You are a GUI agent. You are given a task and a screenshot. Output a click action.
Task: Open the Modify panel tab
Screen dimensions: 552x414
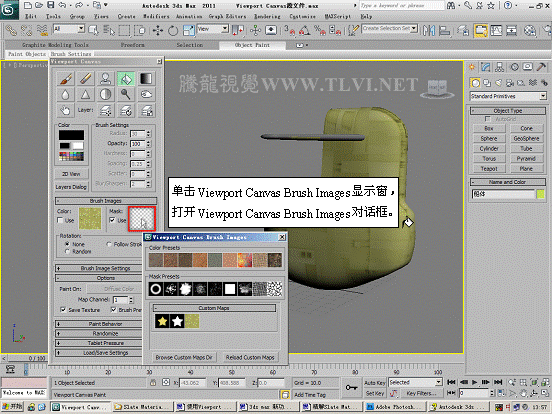[x=486, y=67]
